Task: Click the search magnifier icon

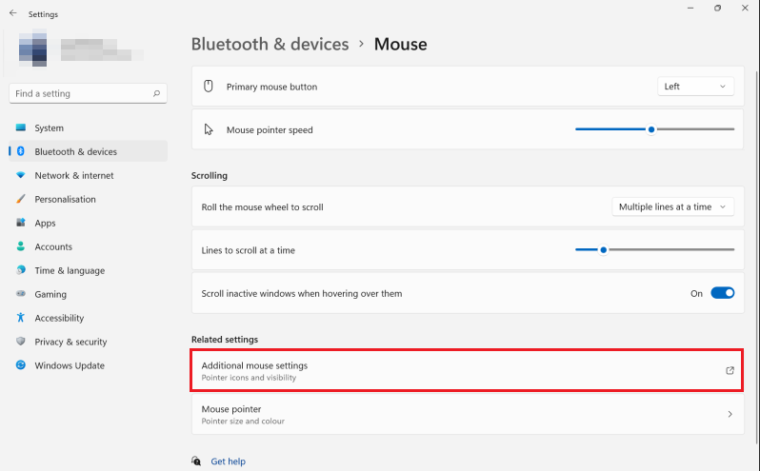Action: pos(157,94)
